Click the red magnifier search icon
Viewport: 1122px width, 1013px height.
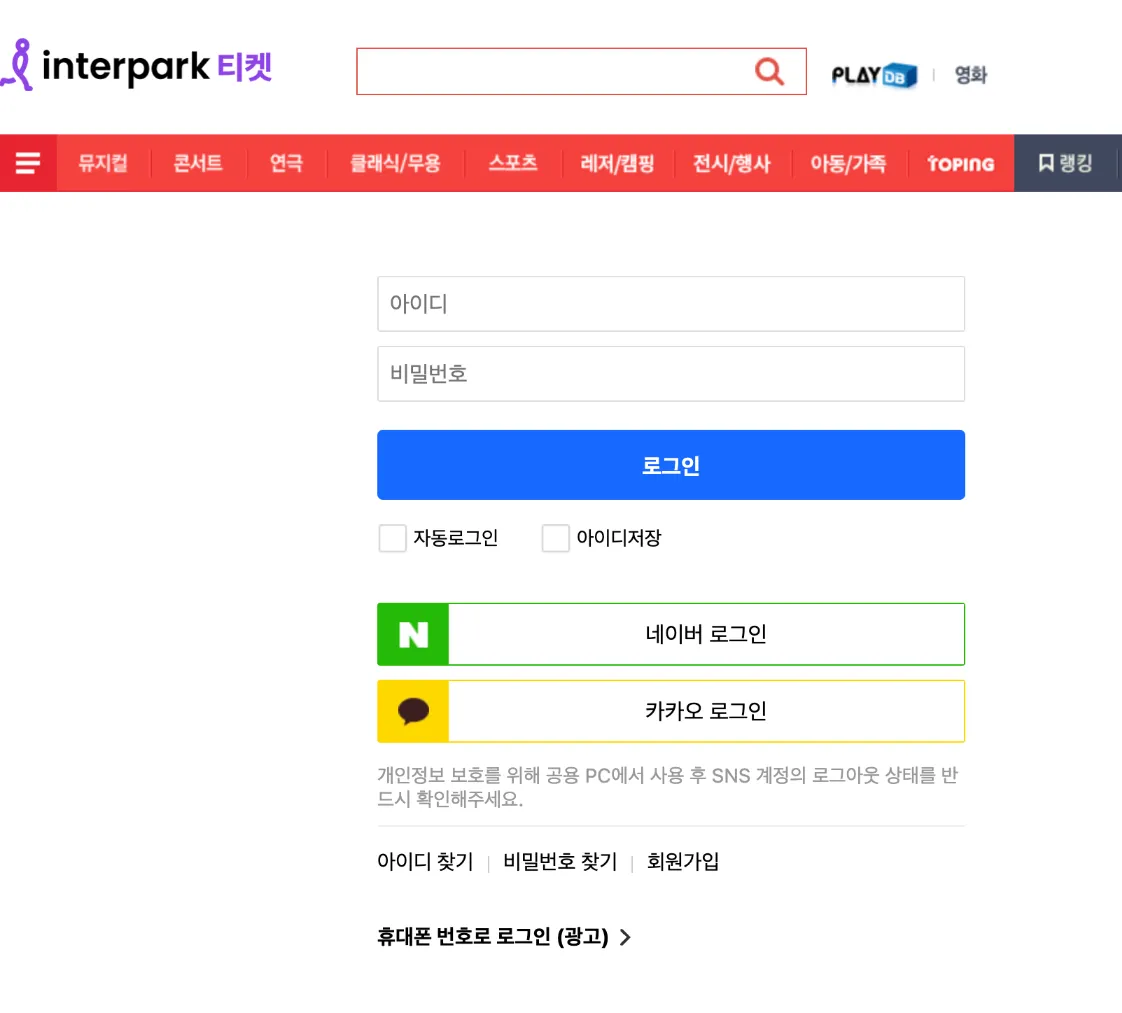[769, 72]
